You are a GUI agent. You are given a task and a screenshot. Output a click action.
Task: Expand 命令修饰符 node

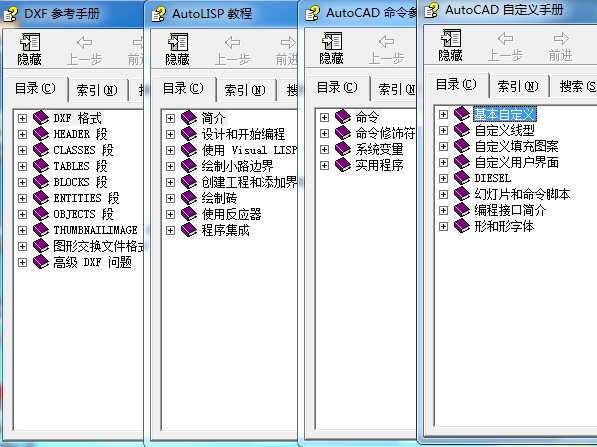(324, 133)
